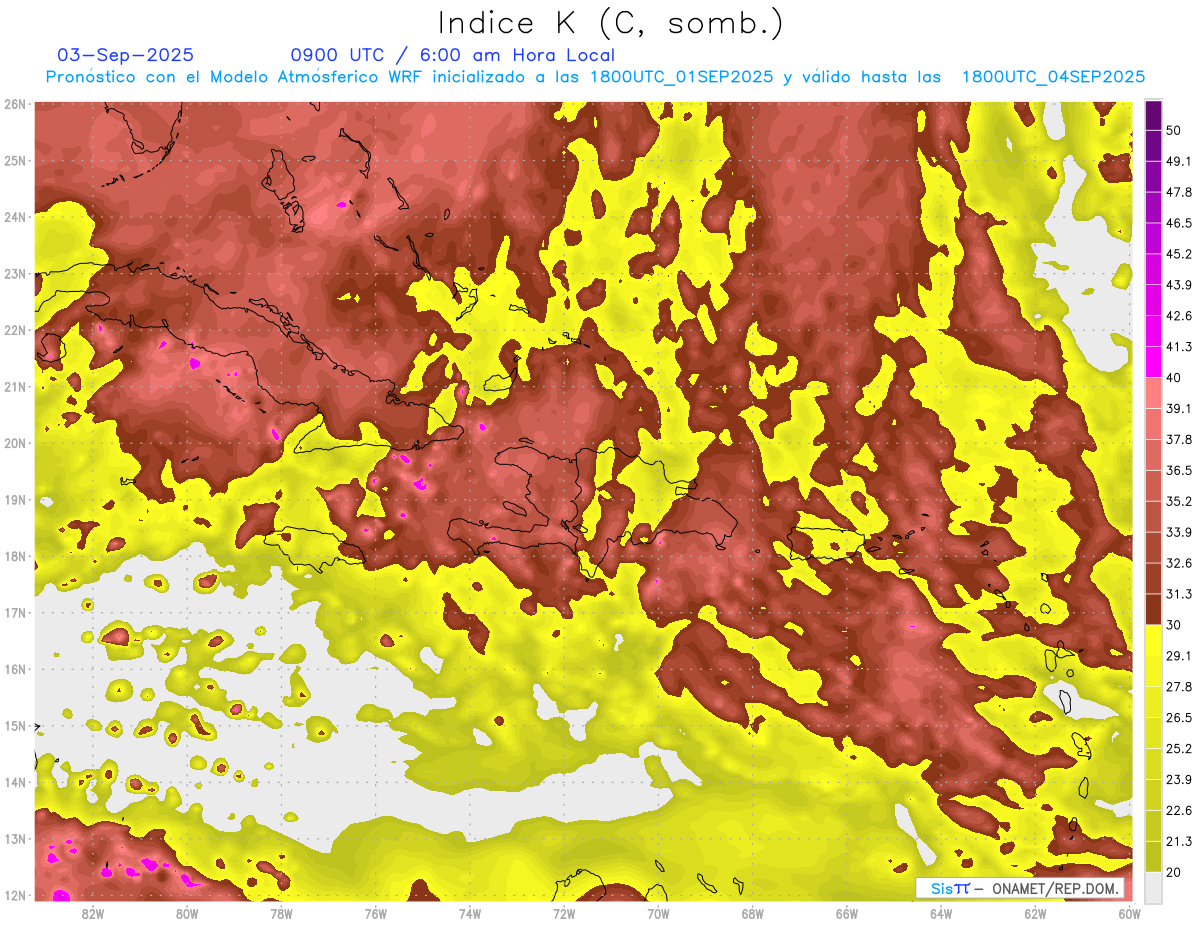Click the latitude axis label '24N'
Image resolution: width=1200 pixels, height=927 pixels.
(15, 217)
